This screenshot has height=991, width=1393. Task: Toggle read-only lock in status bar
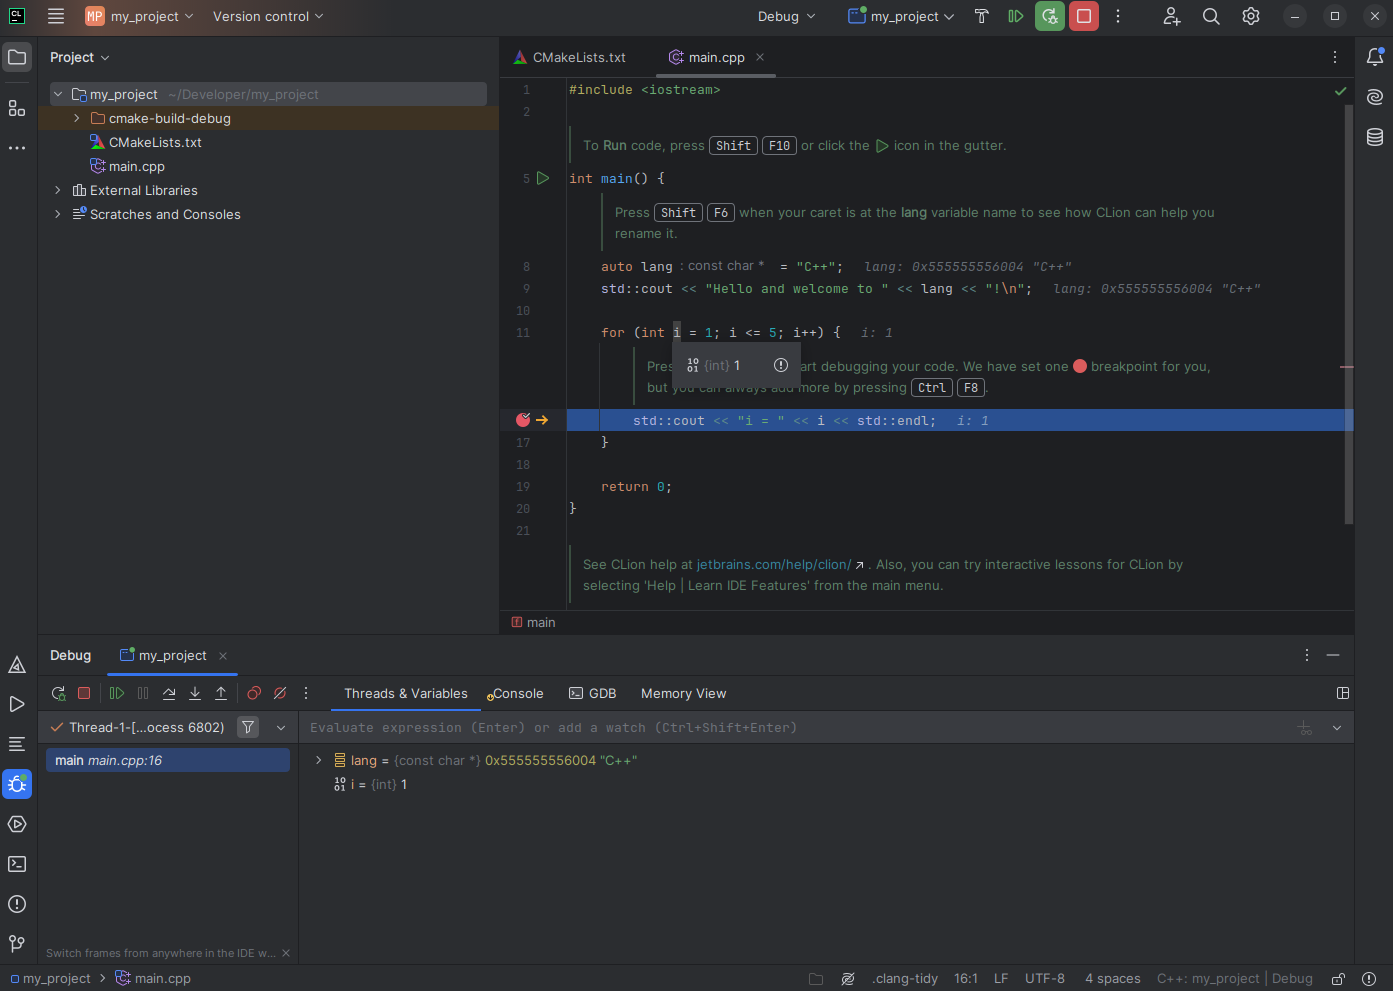click(x=1338, y=979)
